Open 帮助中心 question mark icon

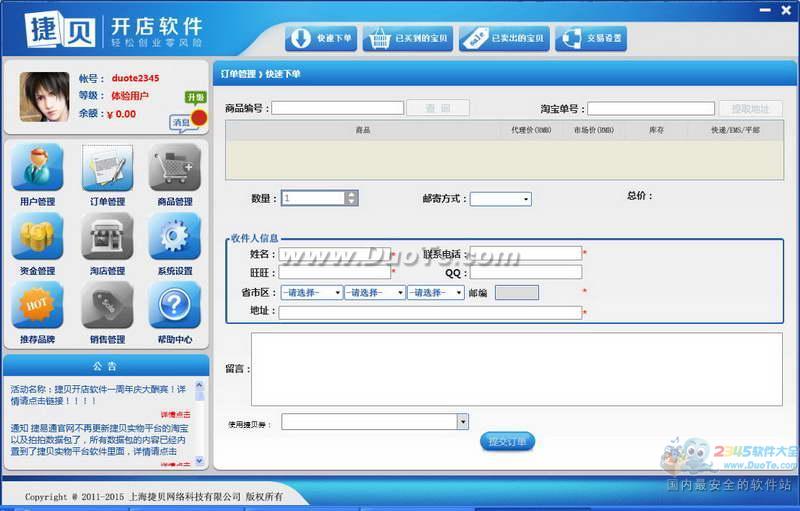175,305
